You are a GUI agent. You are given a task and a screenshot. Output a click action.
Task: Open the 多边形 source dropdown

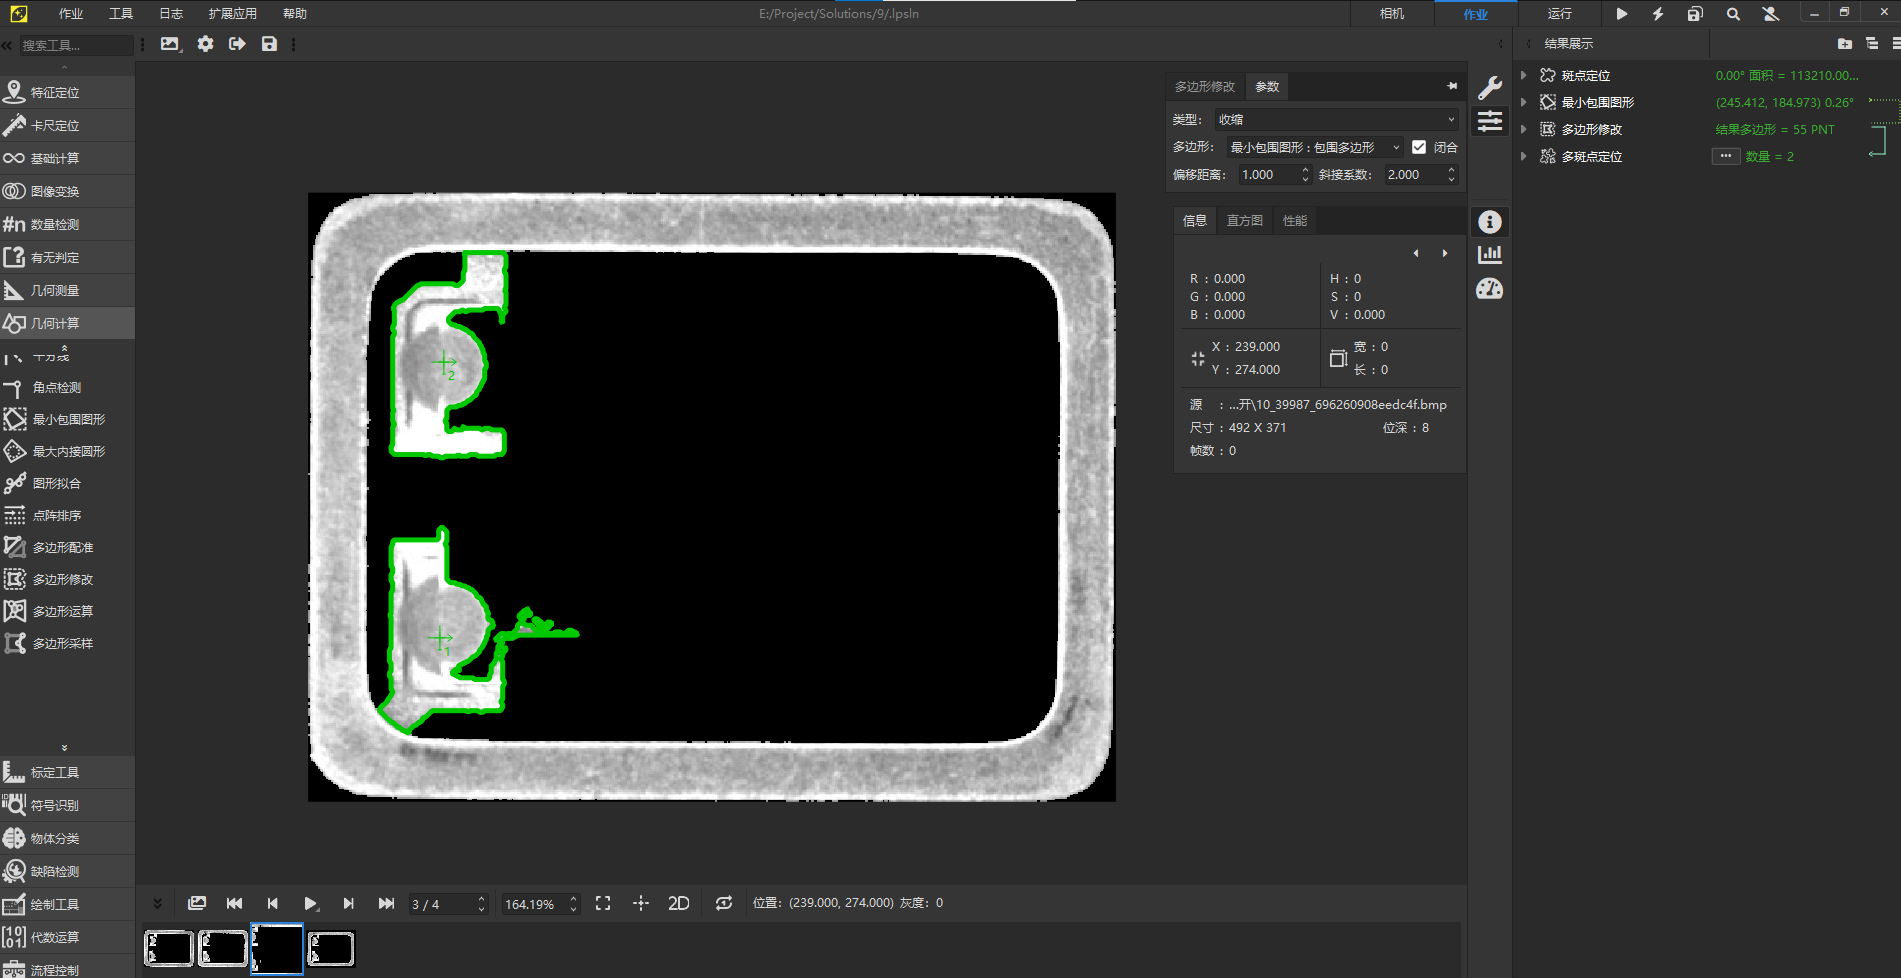point(1314,147)
